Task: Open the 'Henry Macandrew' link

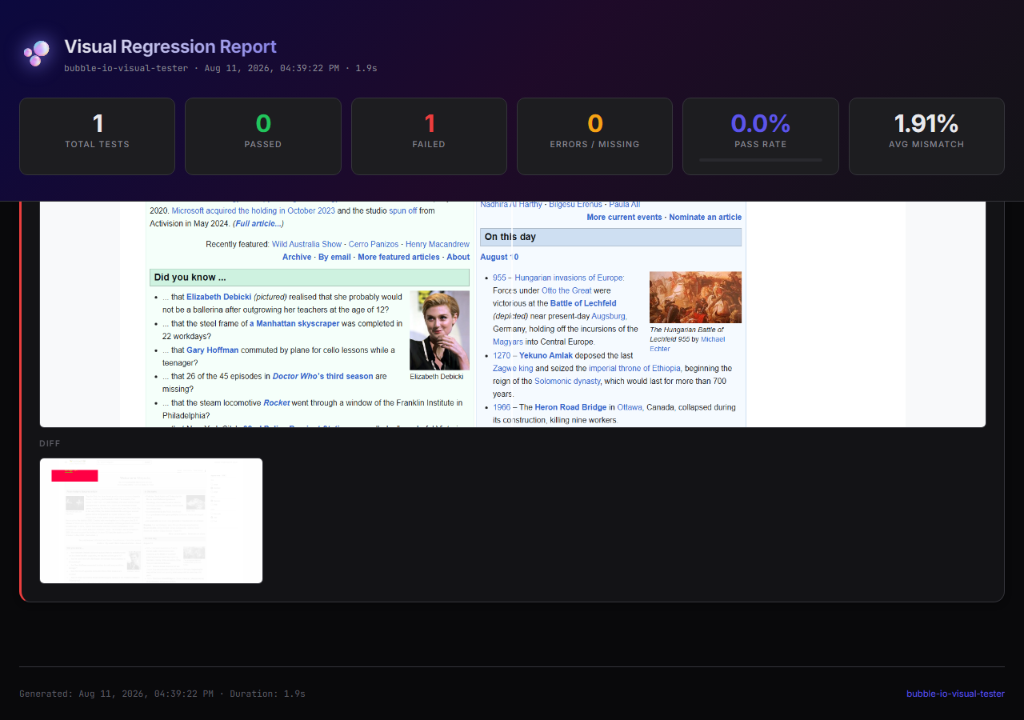Action: pos(438,244)
